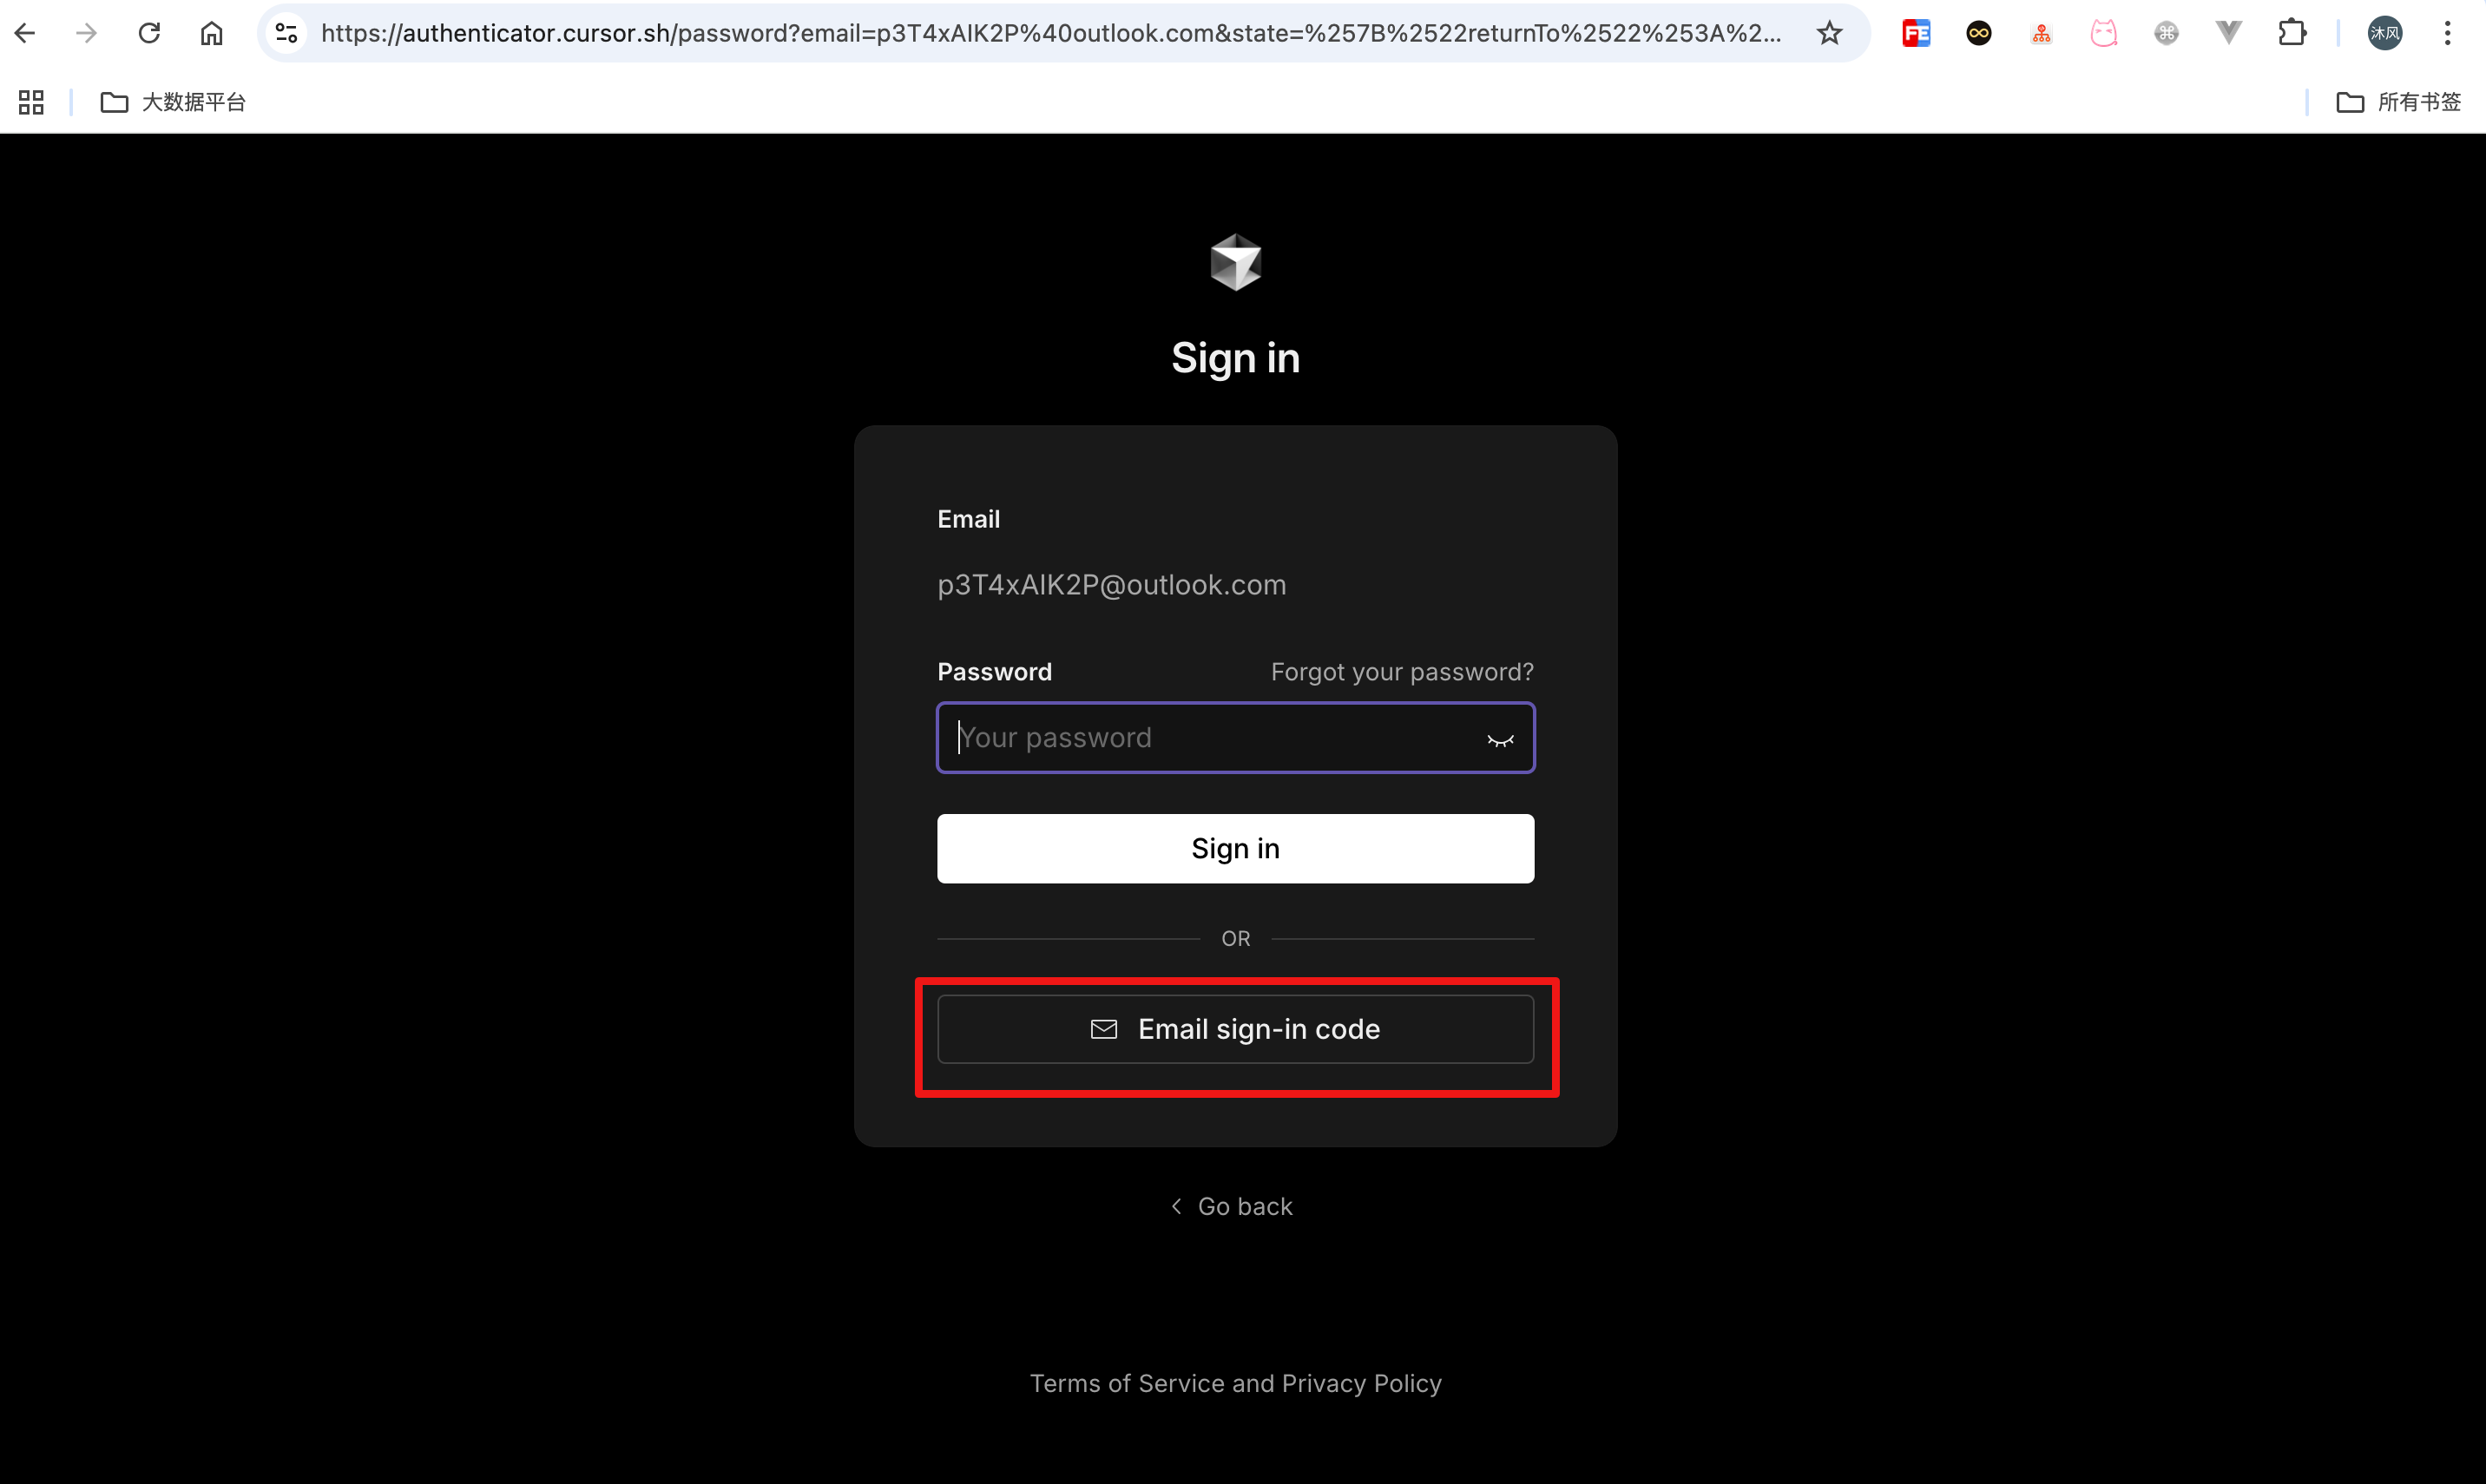
Task: Focus the Your password field
Action: pos(1200,738)
